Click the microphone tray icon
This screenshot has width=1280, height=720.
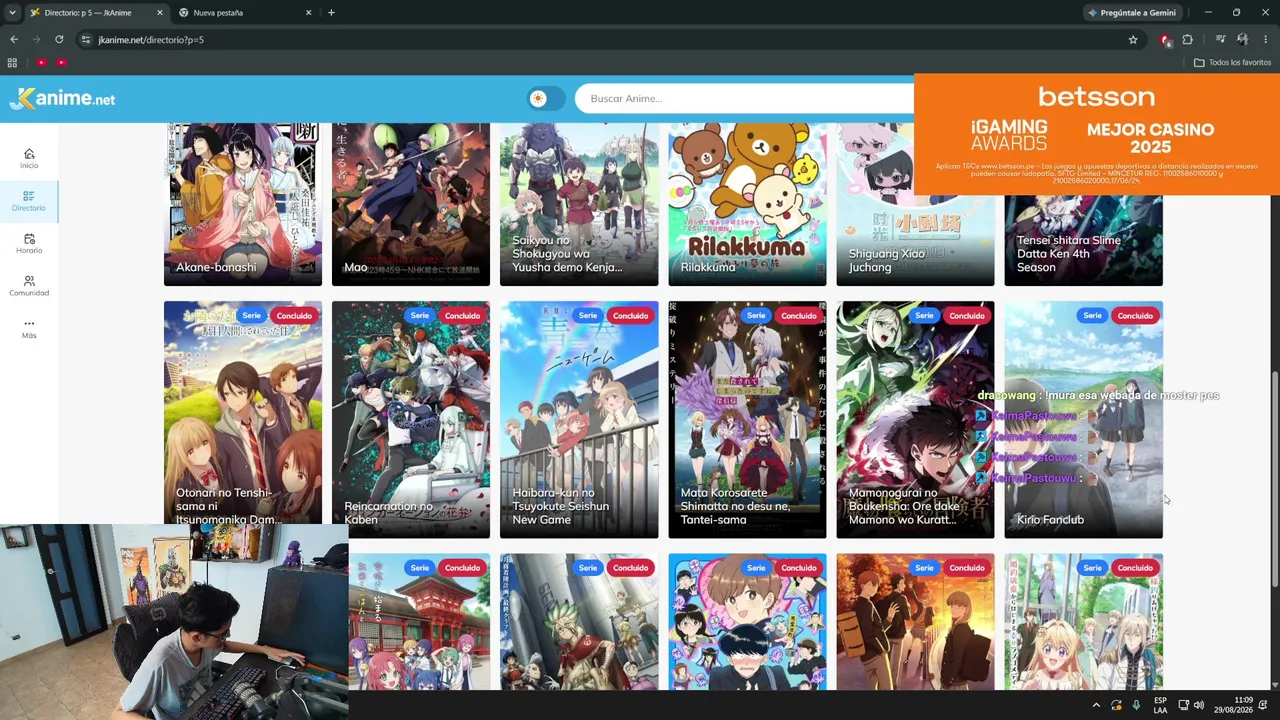point(1136,705)
